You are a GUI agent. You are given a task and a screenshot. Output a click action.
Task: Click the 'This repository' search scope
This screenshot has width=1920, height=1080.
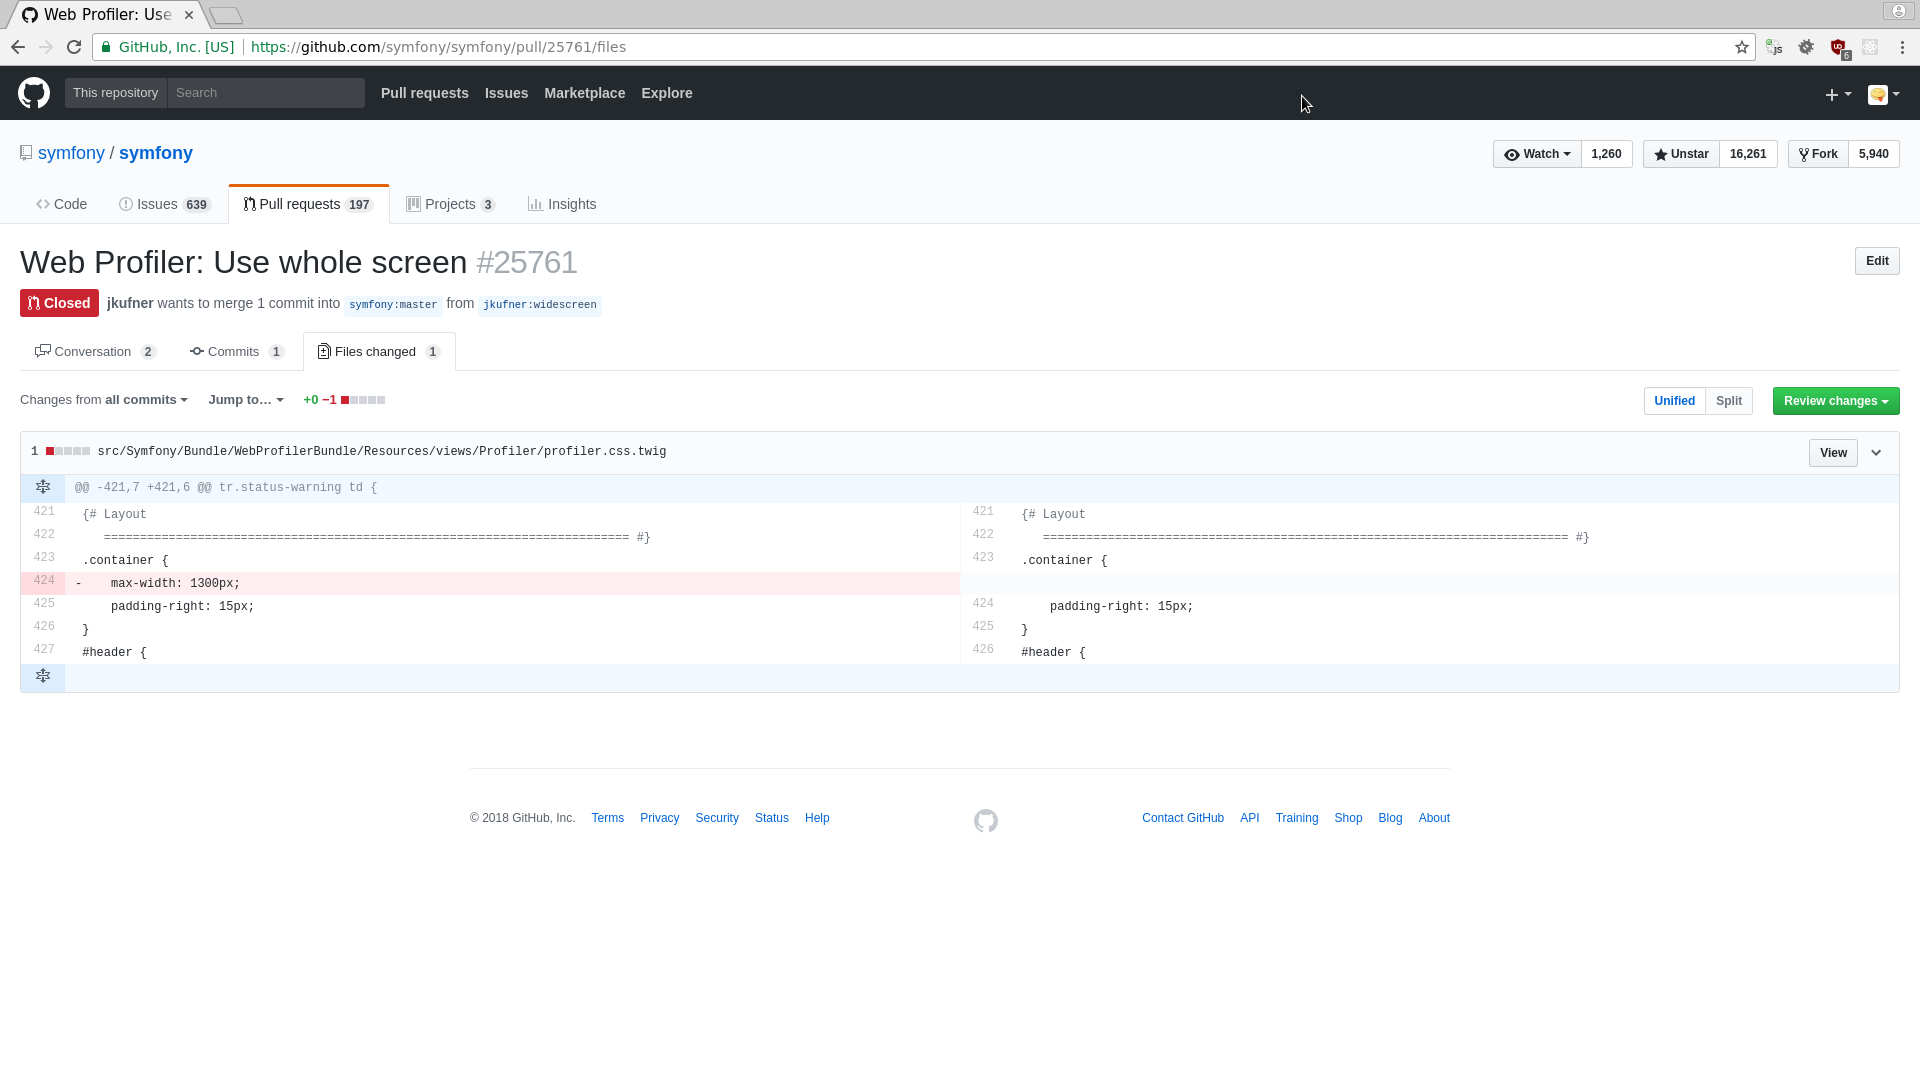click(116, 93)
